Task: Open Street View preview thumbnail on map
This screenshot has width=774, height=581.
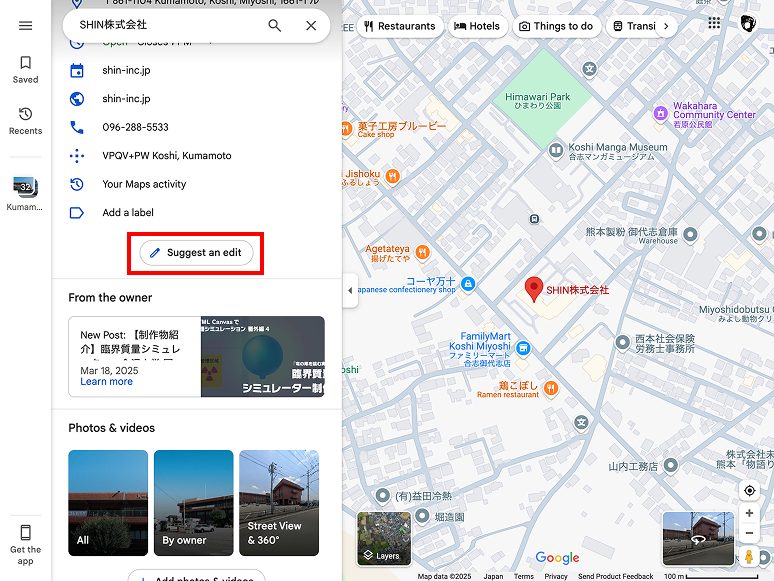Action: (698, 539)
